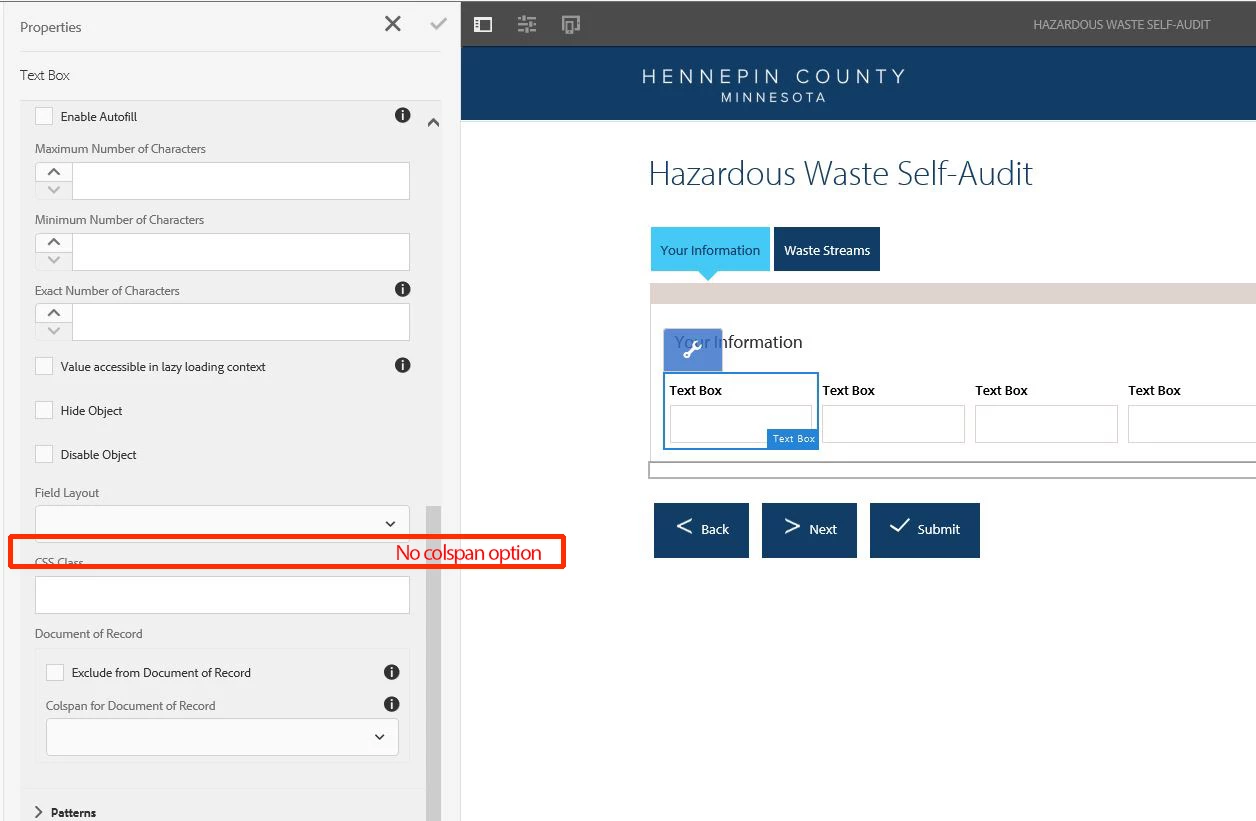Show info for Colspan for Document of Record
The height and width of the screenshot is (821, 1256).
(392, 704)
